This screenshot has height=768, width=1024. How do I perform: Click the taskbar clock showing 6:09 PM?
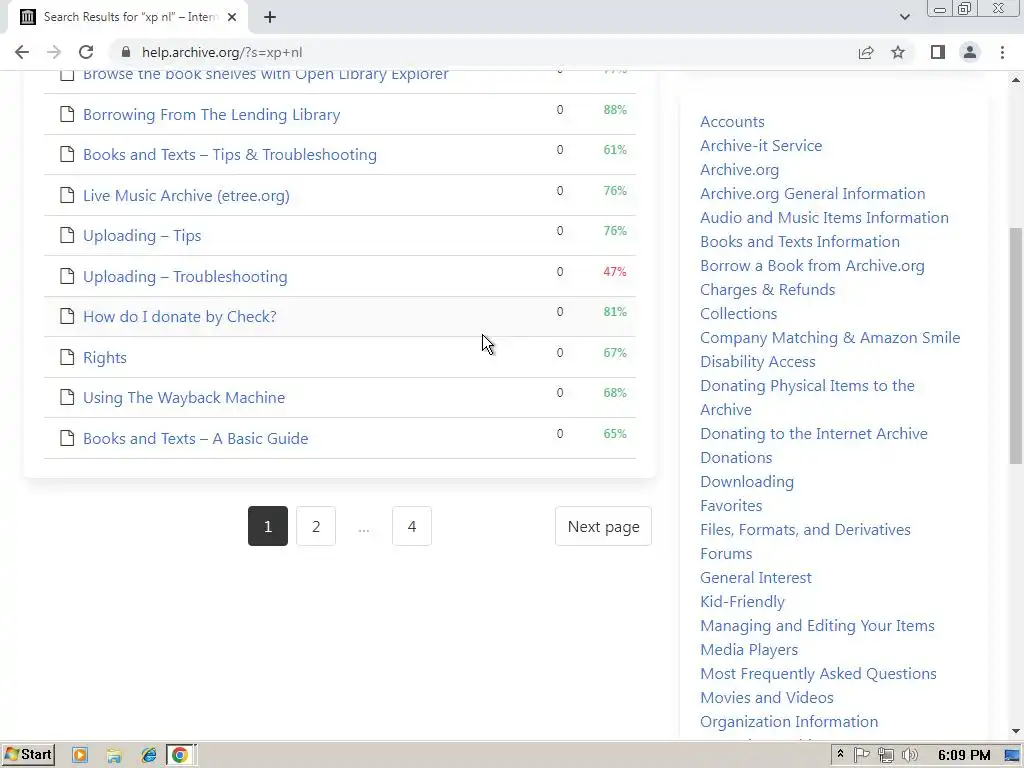(964, 755)
